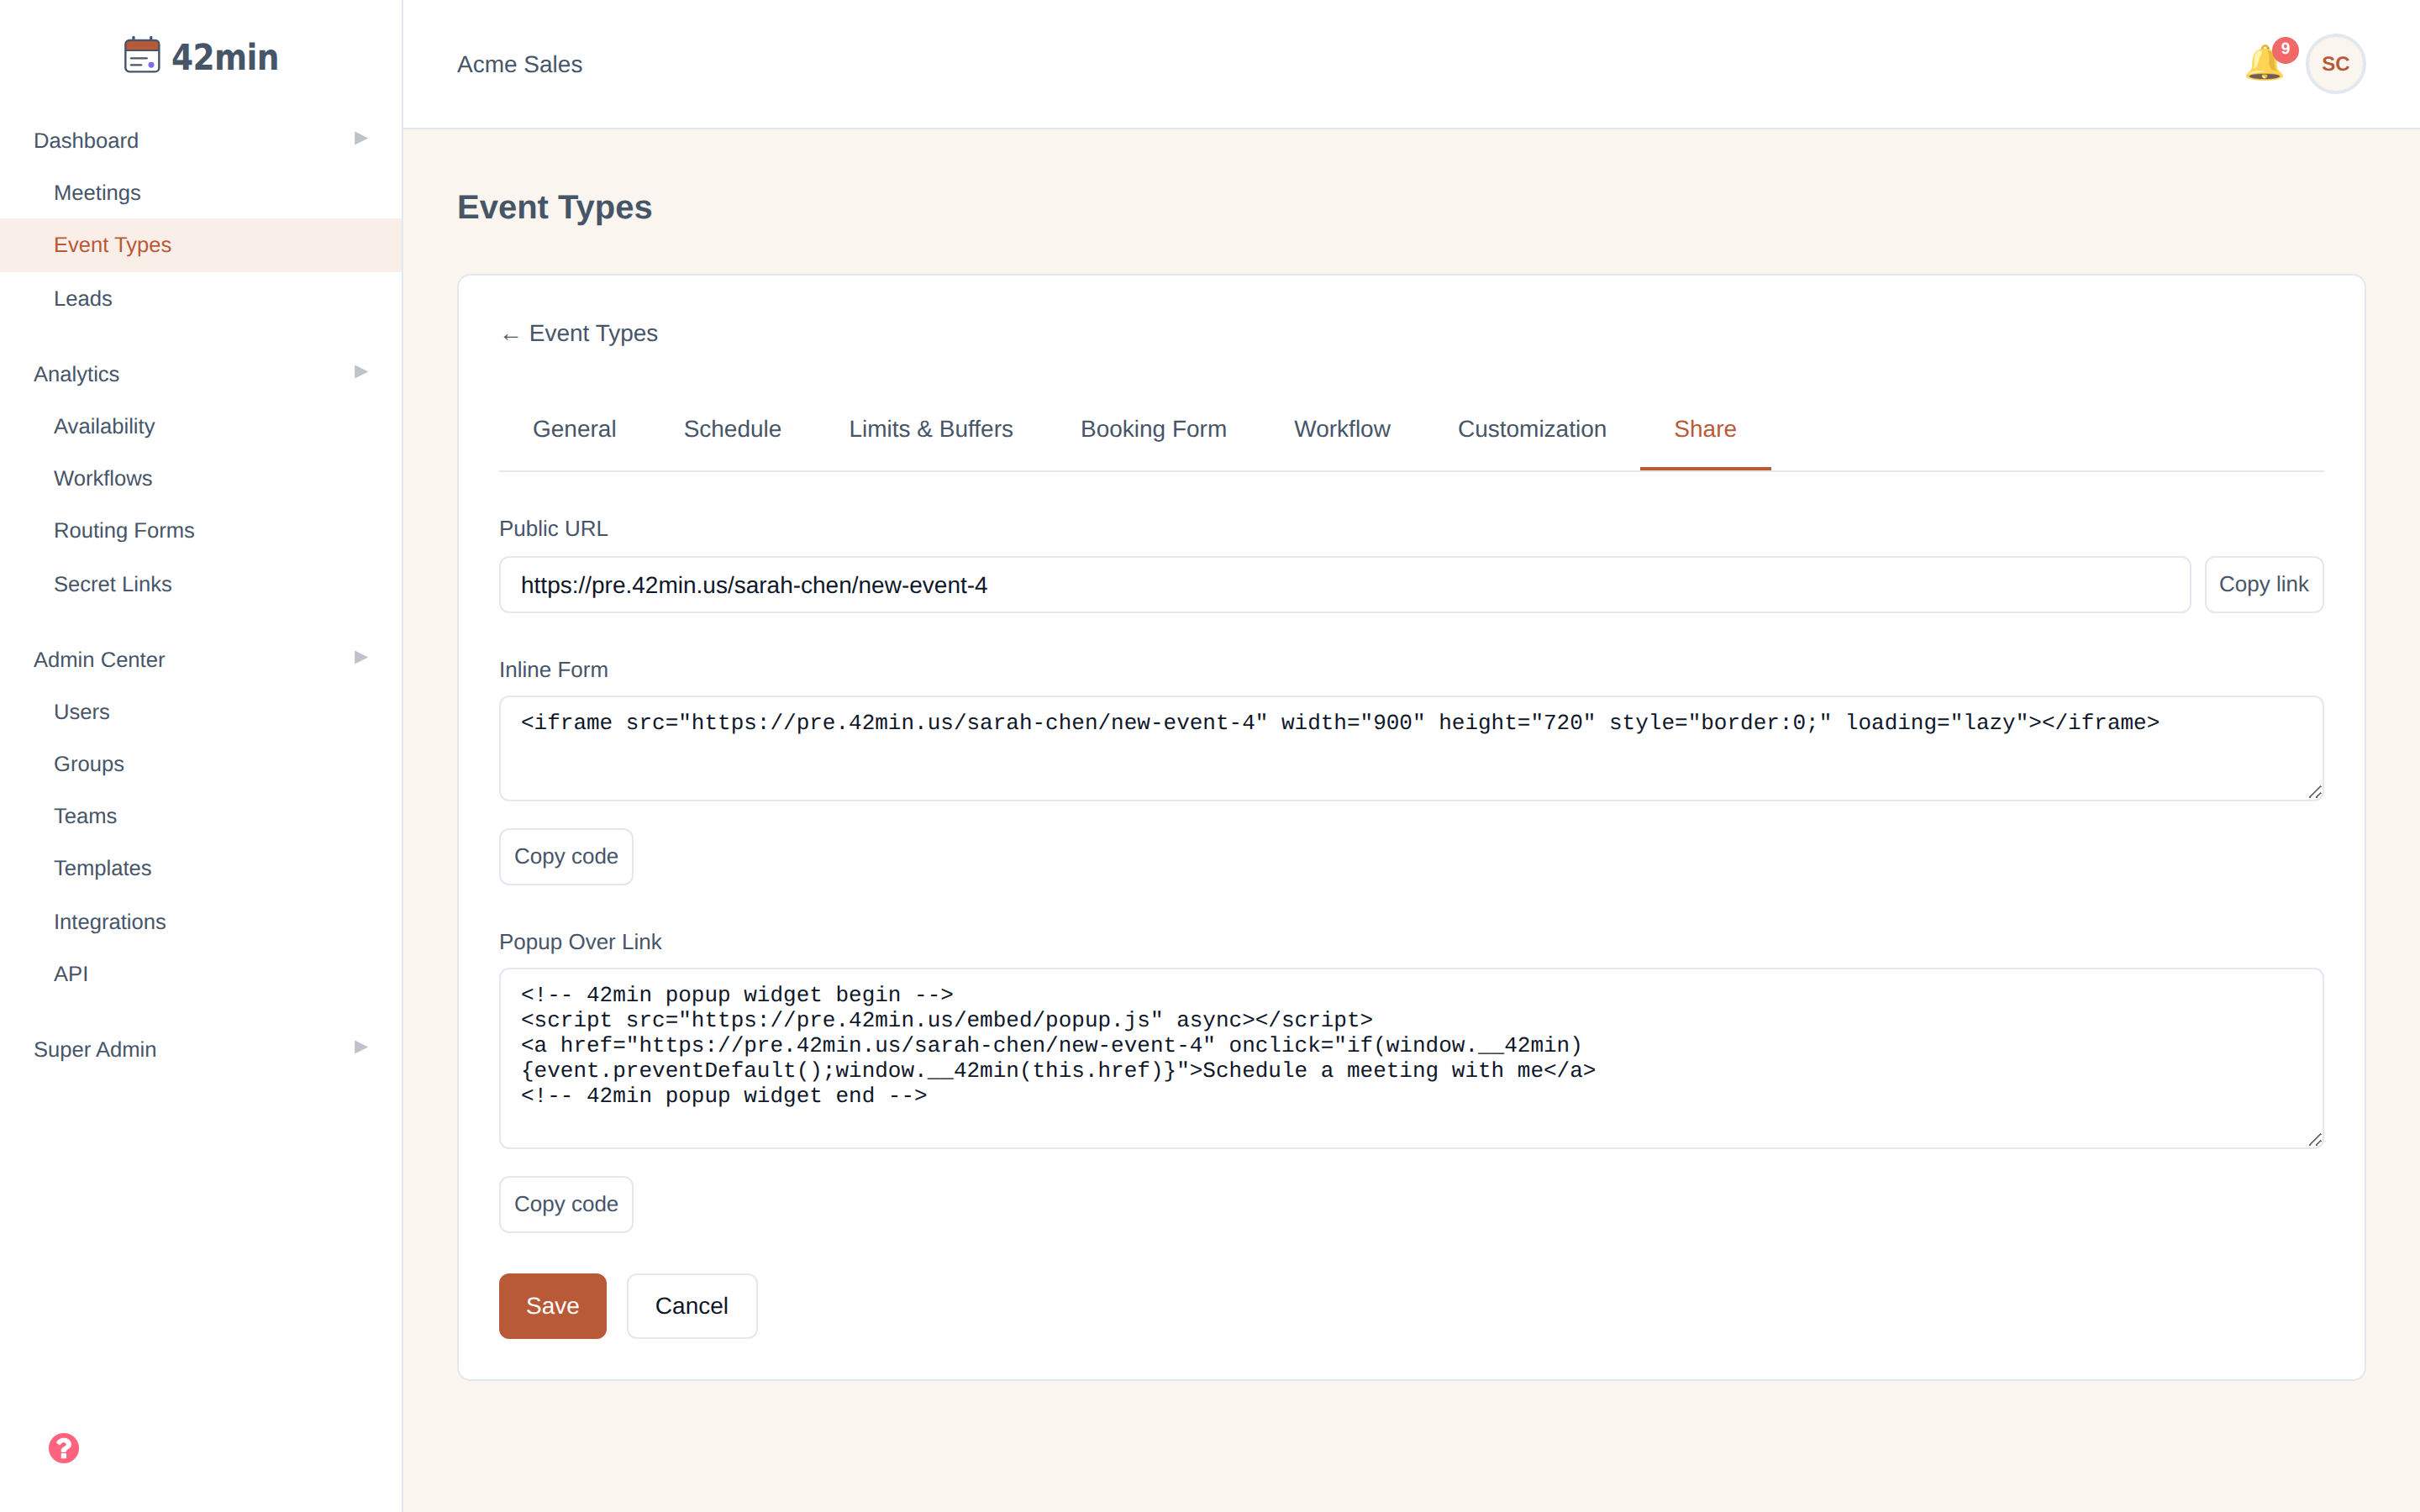Switch to the Schedule tab
This screenshot has height=1512, width=2420.
732,429
